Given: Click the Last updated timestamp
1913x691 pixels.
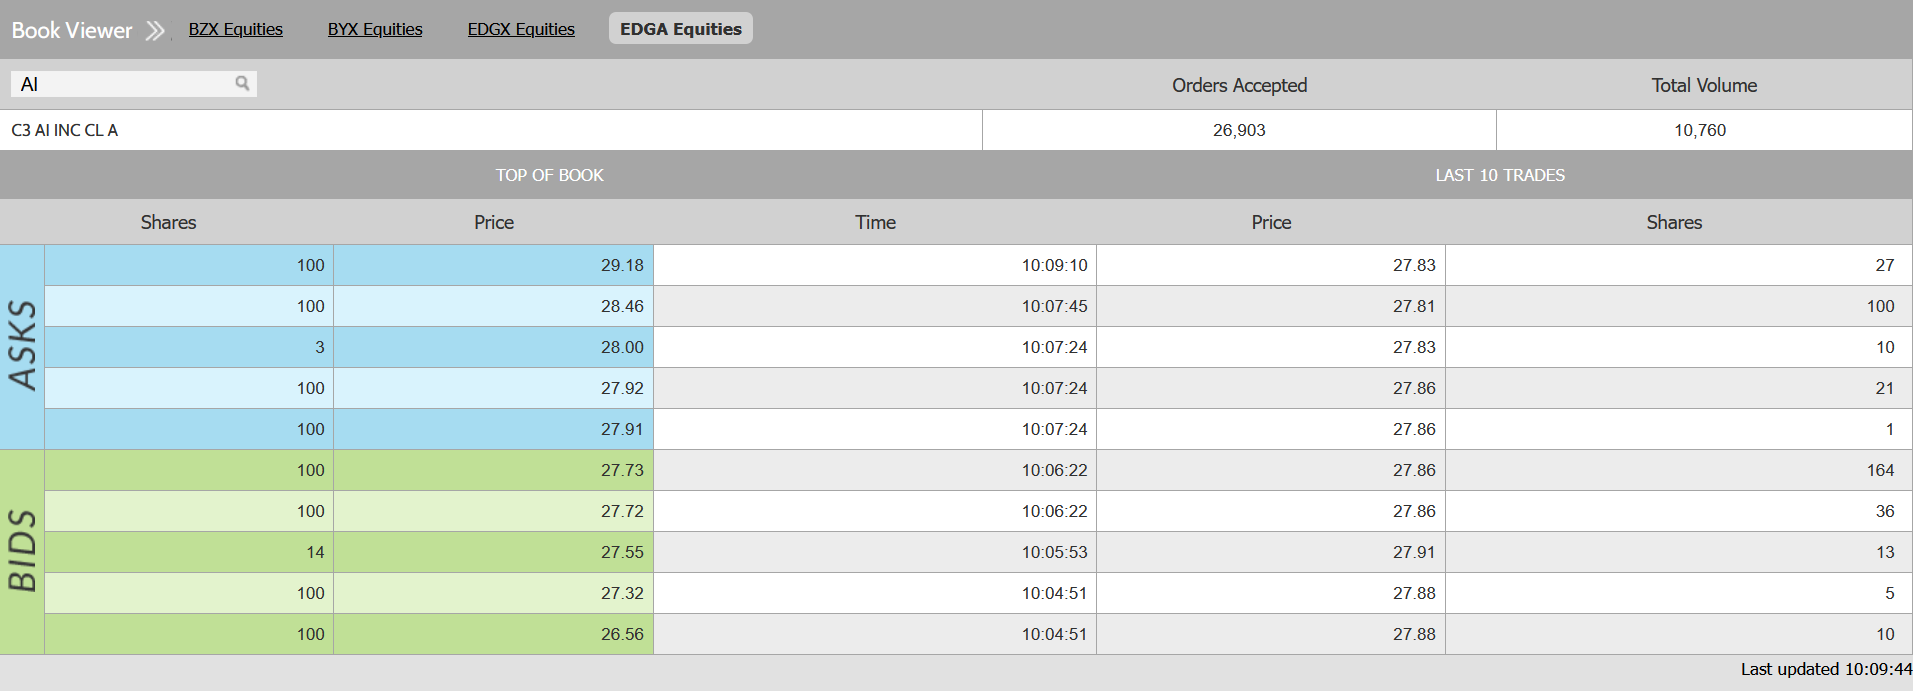Looking at the screenshot, I should (x=1825, y=669).
